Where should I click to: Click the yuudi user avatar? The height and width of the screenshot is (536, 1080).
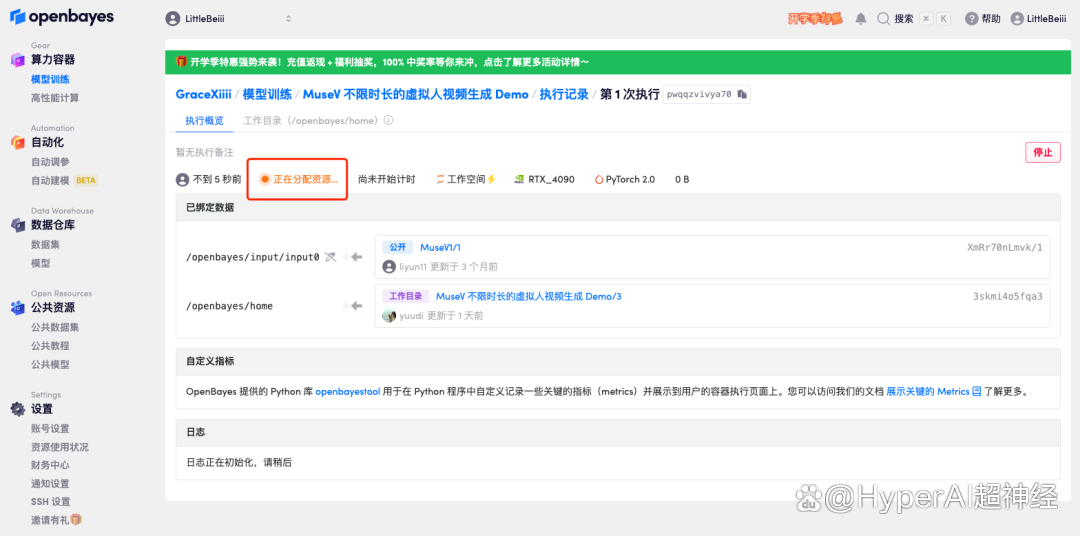[x=389, y=316]
